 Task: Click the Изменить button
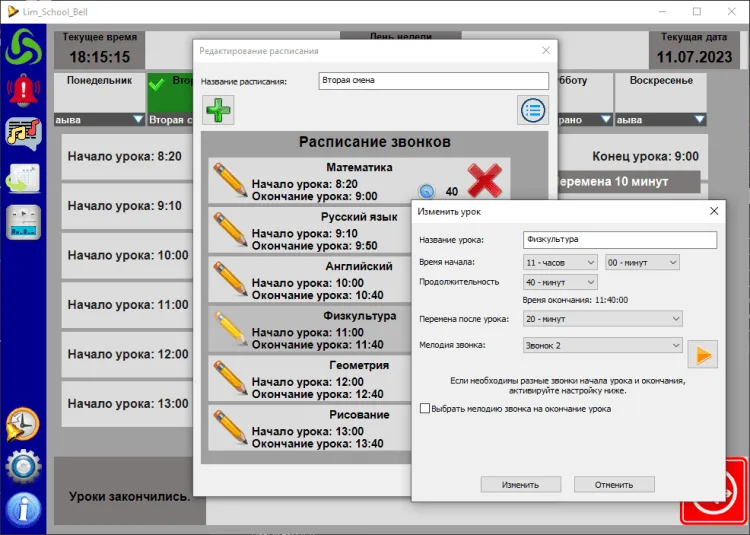point(521,484)
